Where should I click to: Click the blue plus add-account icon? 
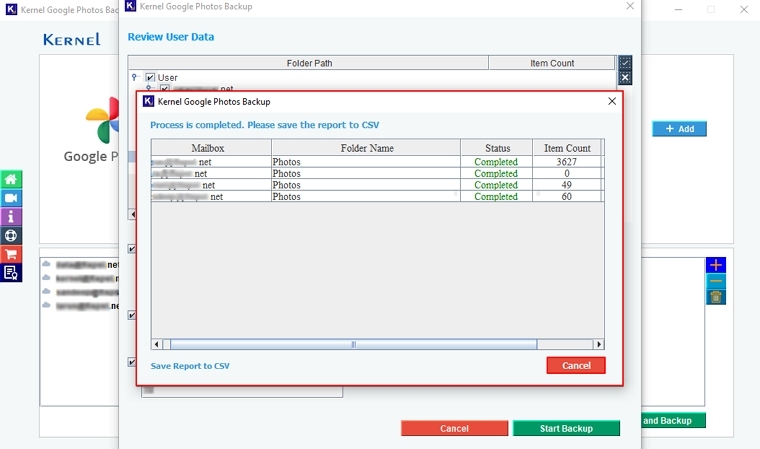[x=716, y=265]
